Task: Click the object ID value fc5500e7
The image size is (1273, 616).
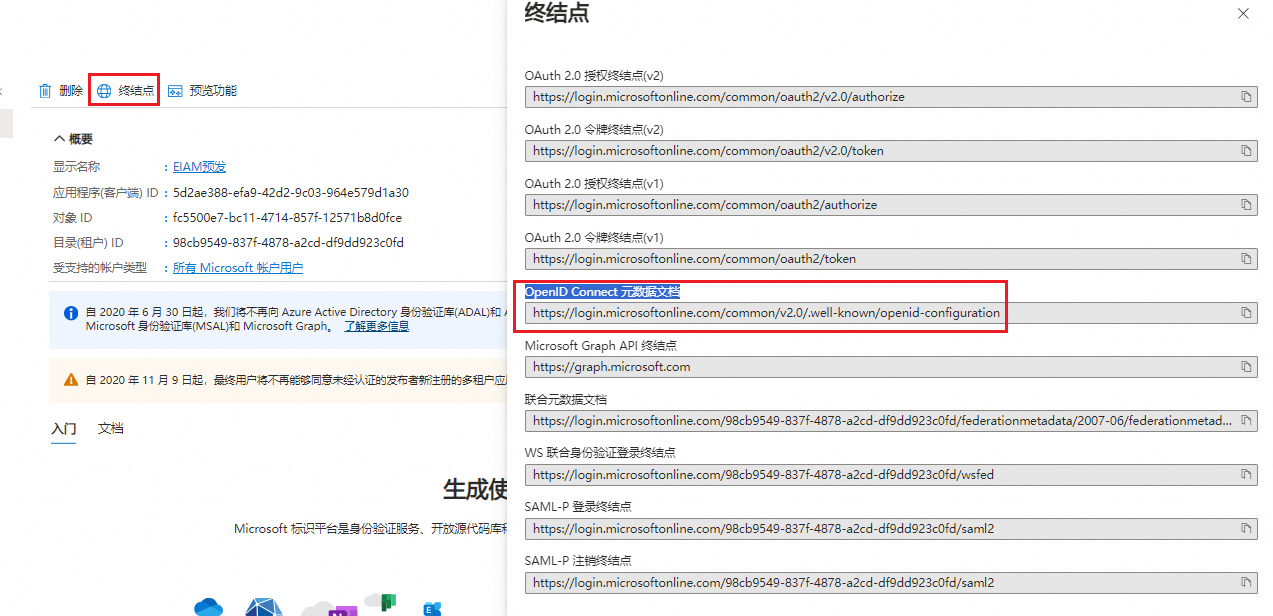Action: pos(288,217)
